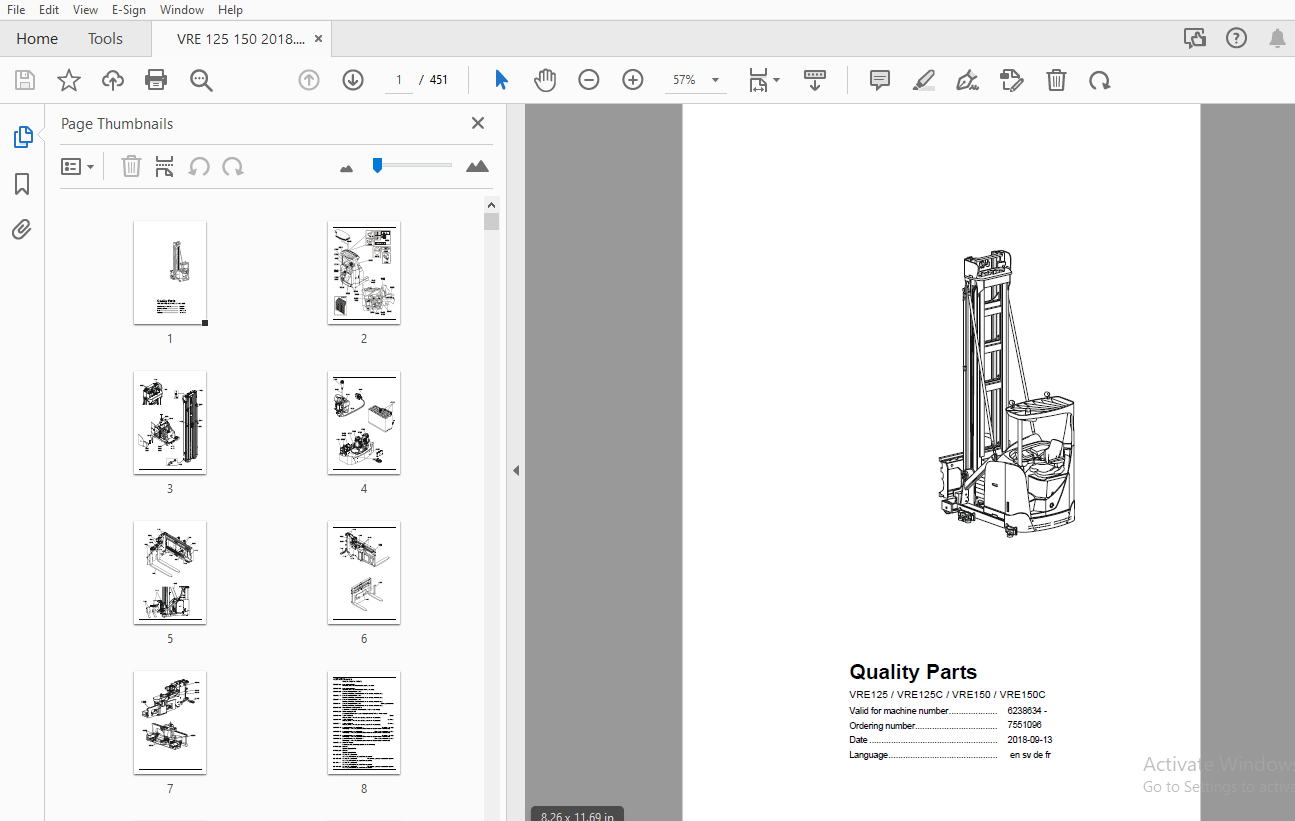Open the Page Thumbnails sidebar icon
The image size is (1295, 821).
pyautogui.click(x=23, y=138)
